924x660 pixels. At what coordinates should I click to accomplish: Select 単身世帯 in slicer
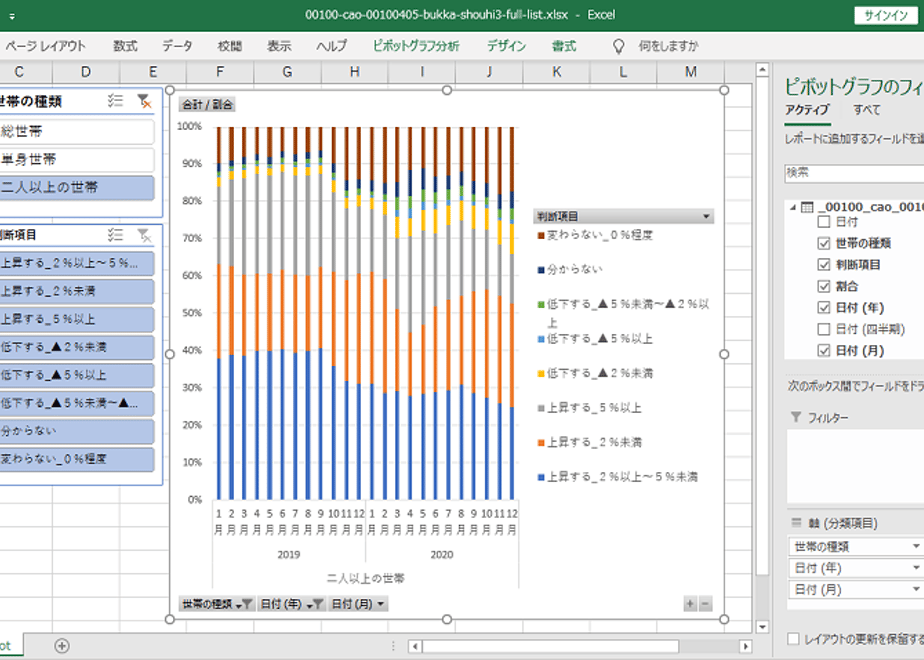point(77,159)
